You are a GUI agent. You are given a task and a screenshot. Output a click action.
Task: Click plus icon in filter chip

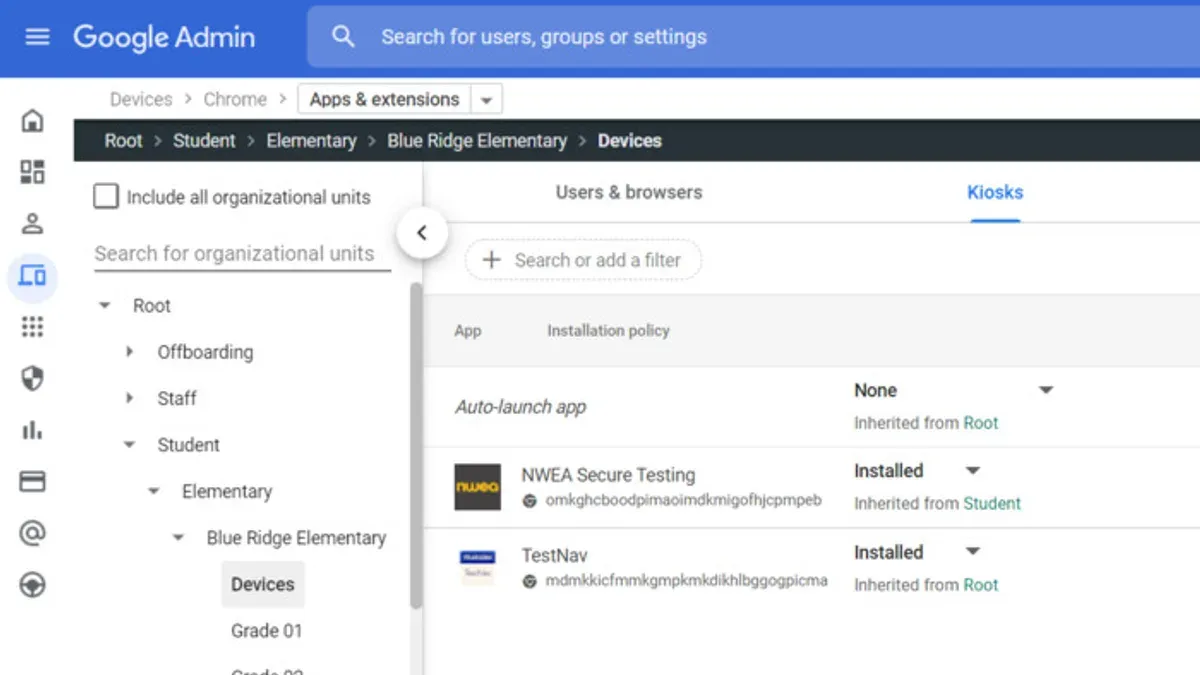(491, 260)
